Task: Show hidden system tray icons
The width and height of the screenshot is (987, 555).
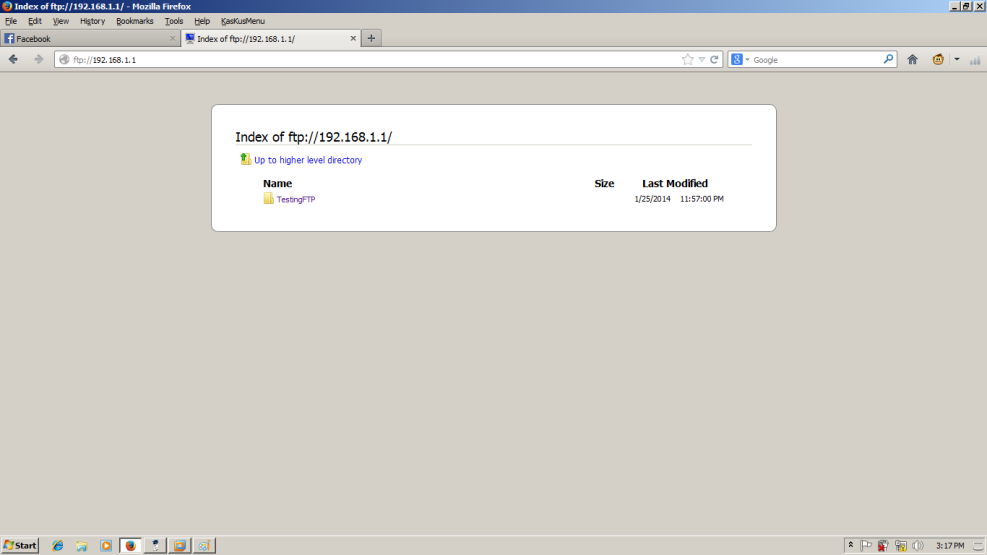Action: click(850, 546)
